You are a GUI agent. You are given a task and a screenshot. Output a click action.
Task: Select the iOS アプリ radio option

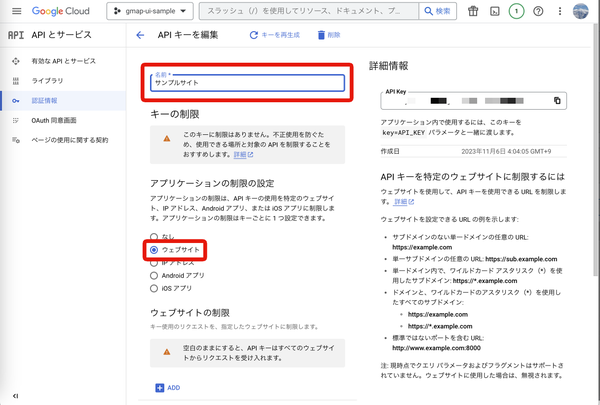point(154,288)
